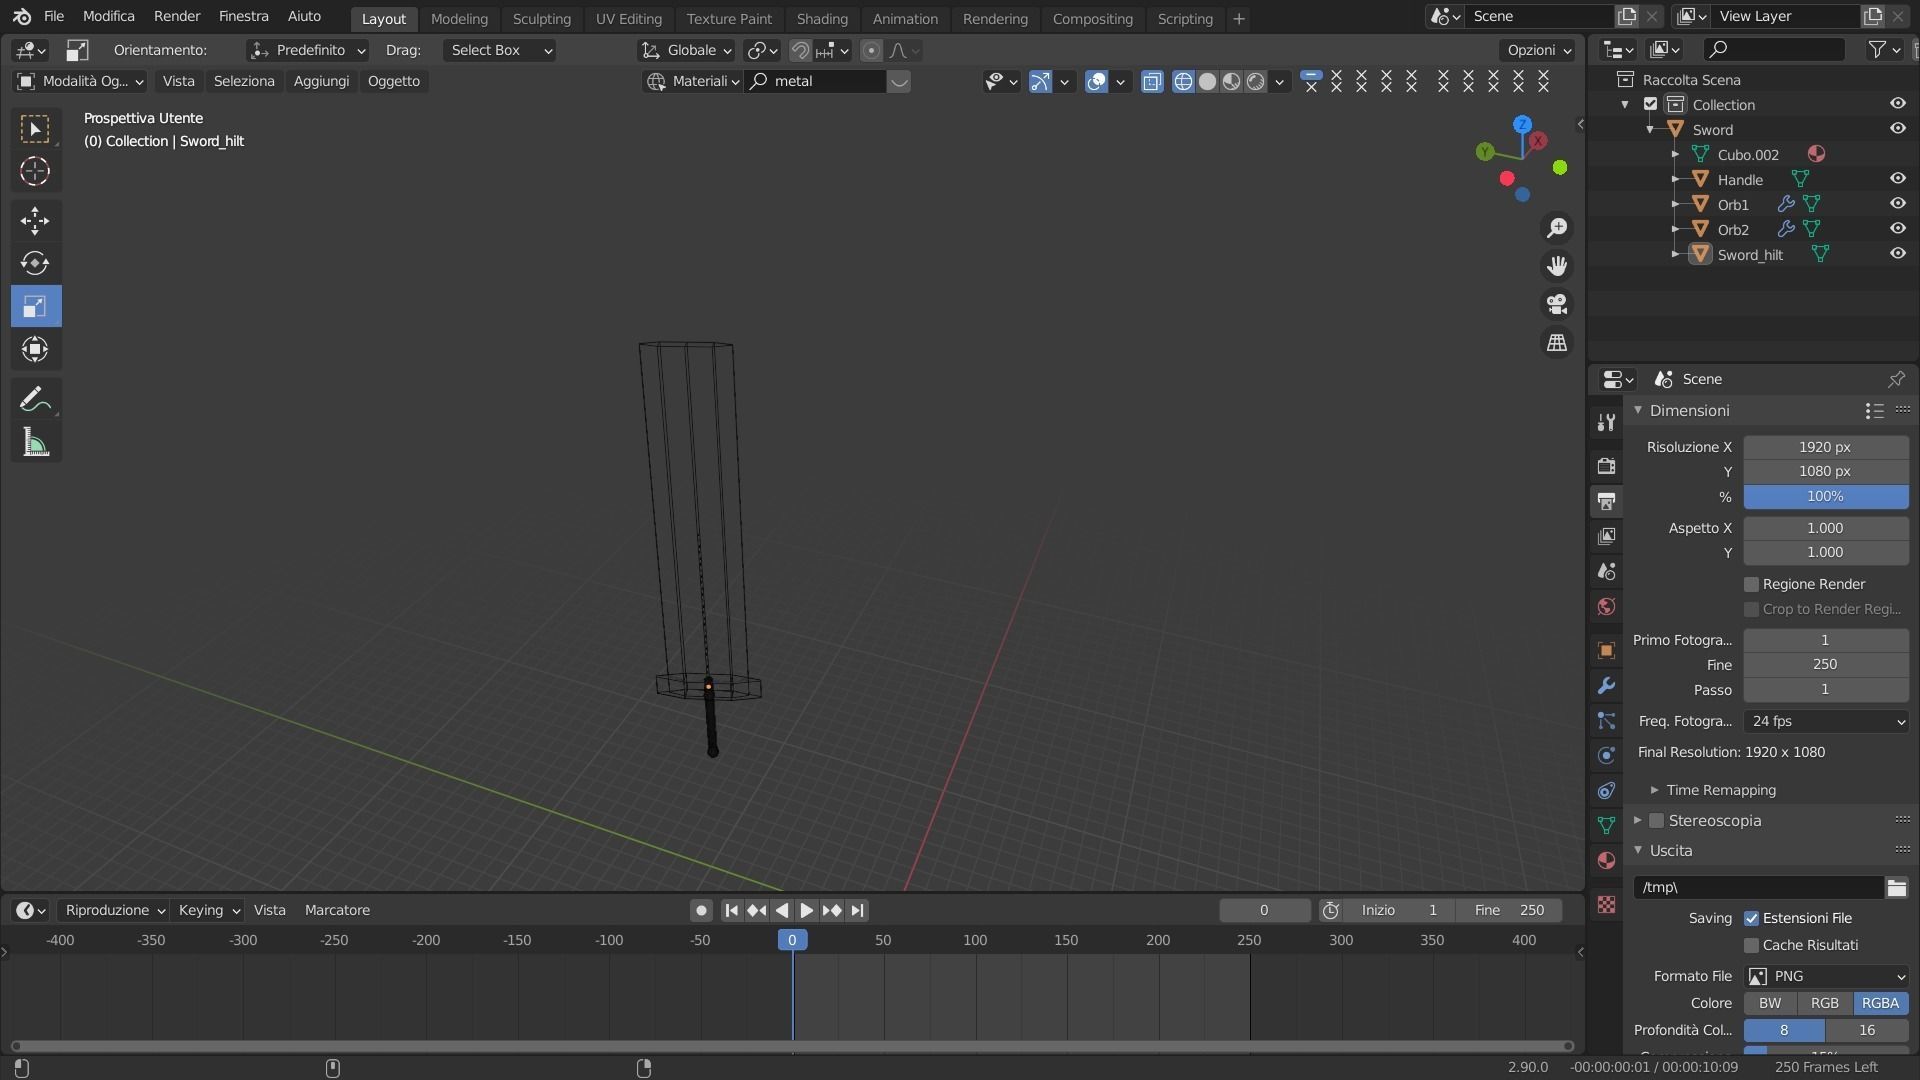The width and height of the screenshot is (1920, 1080).
Task: Jump to last frame
Action: pos(857,910)
